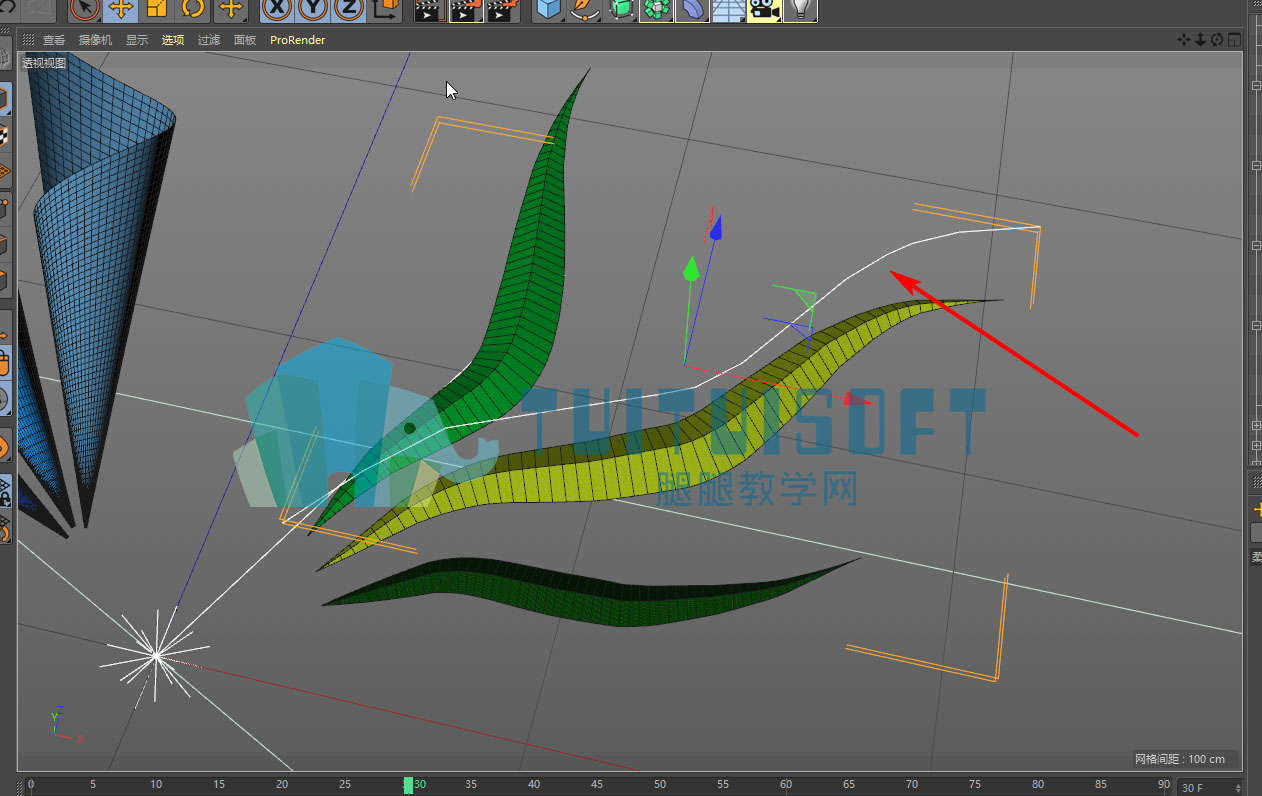Activate the Rotate tool

193,10
